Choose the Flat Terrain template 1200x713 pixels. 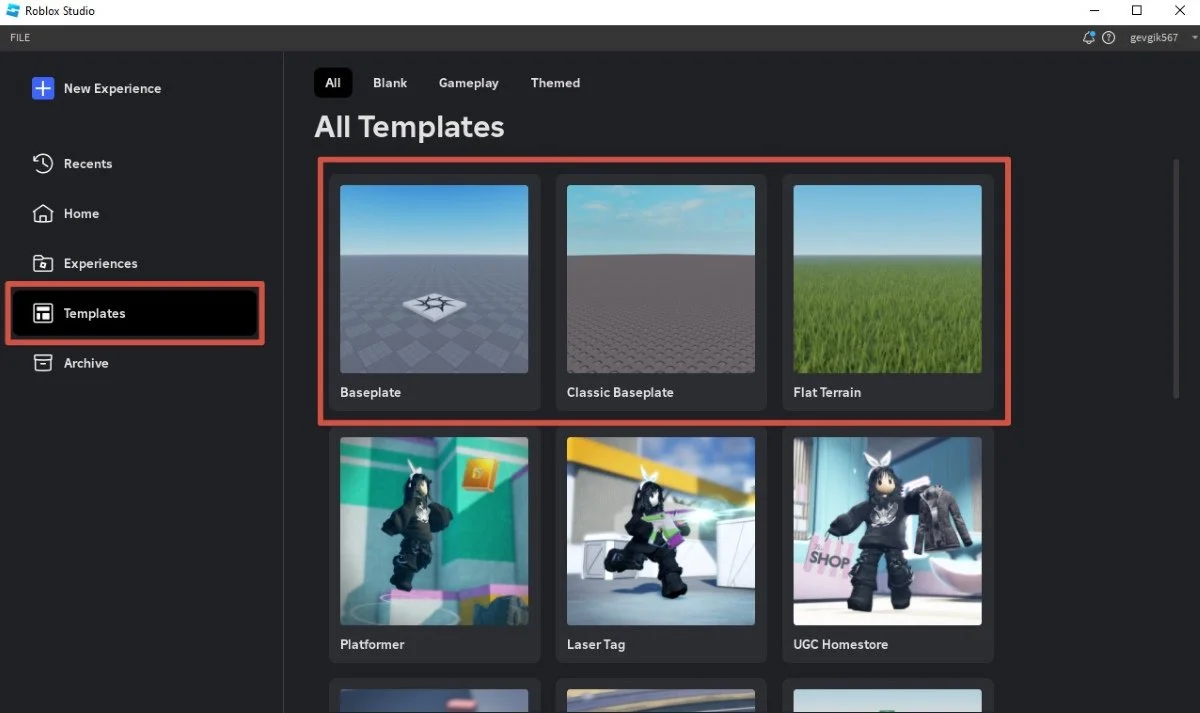tap(888, 293)
